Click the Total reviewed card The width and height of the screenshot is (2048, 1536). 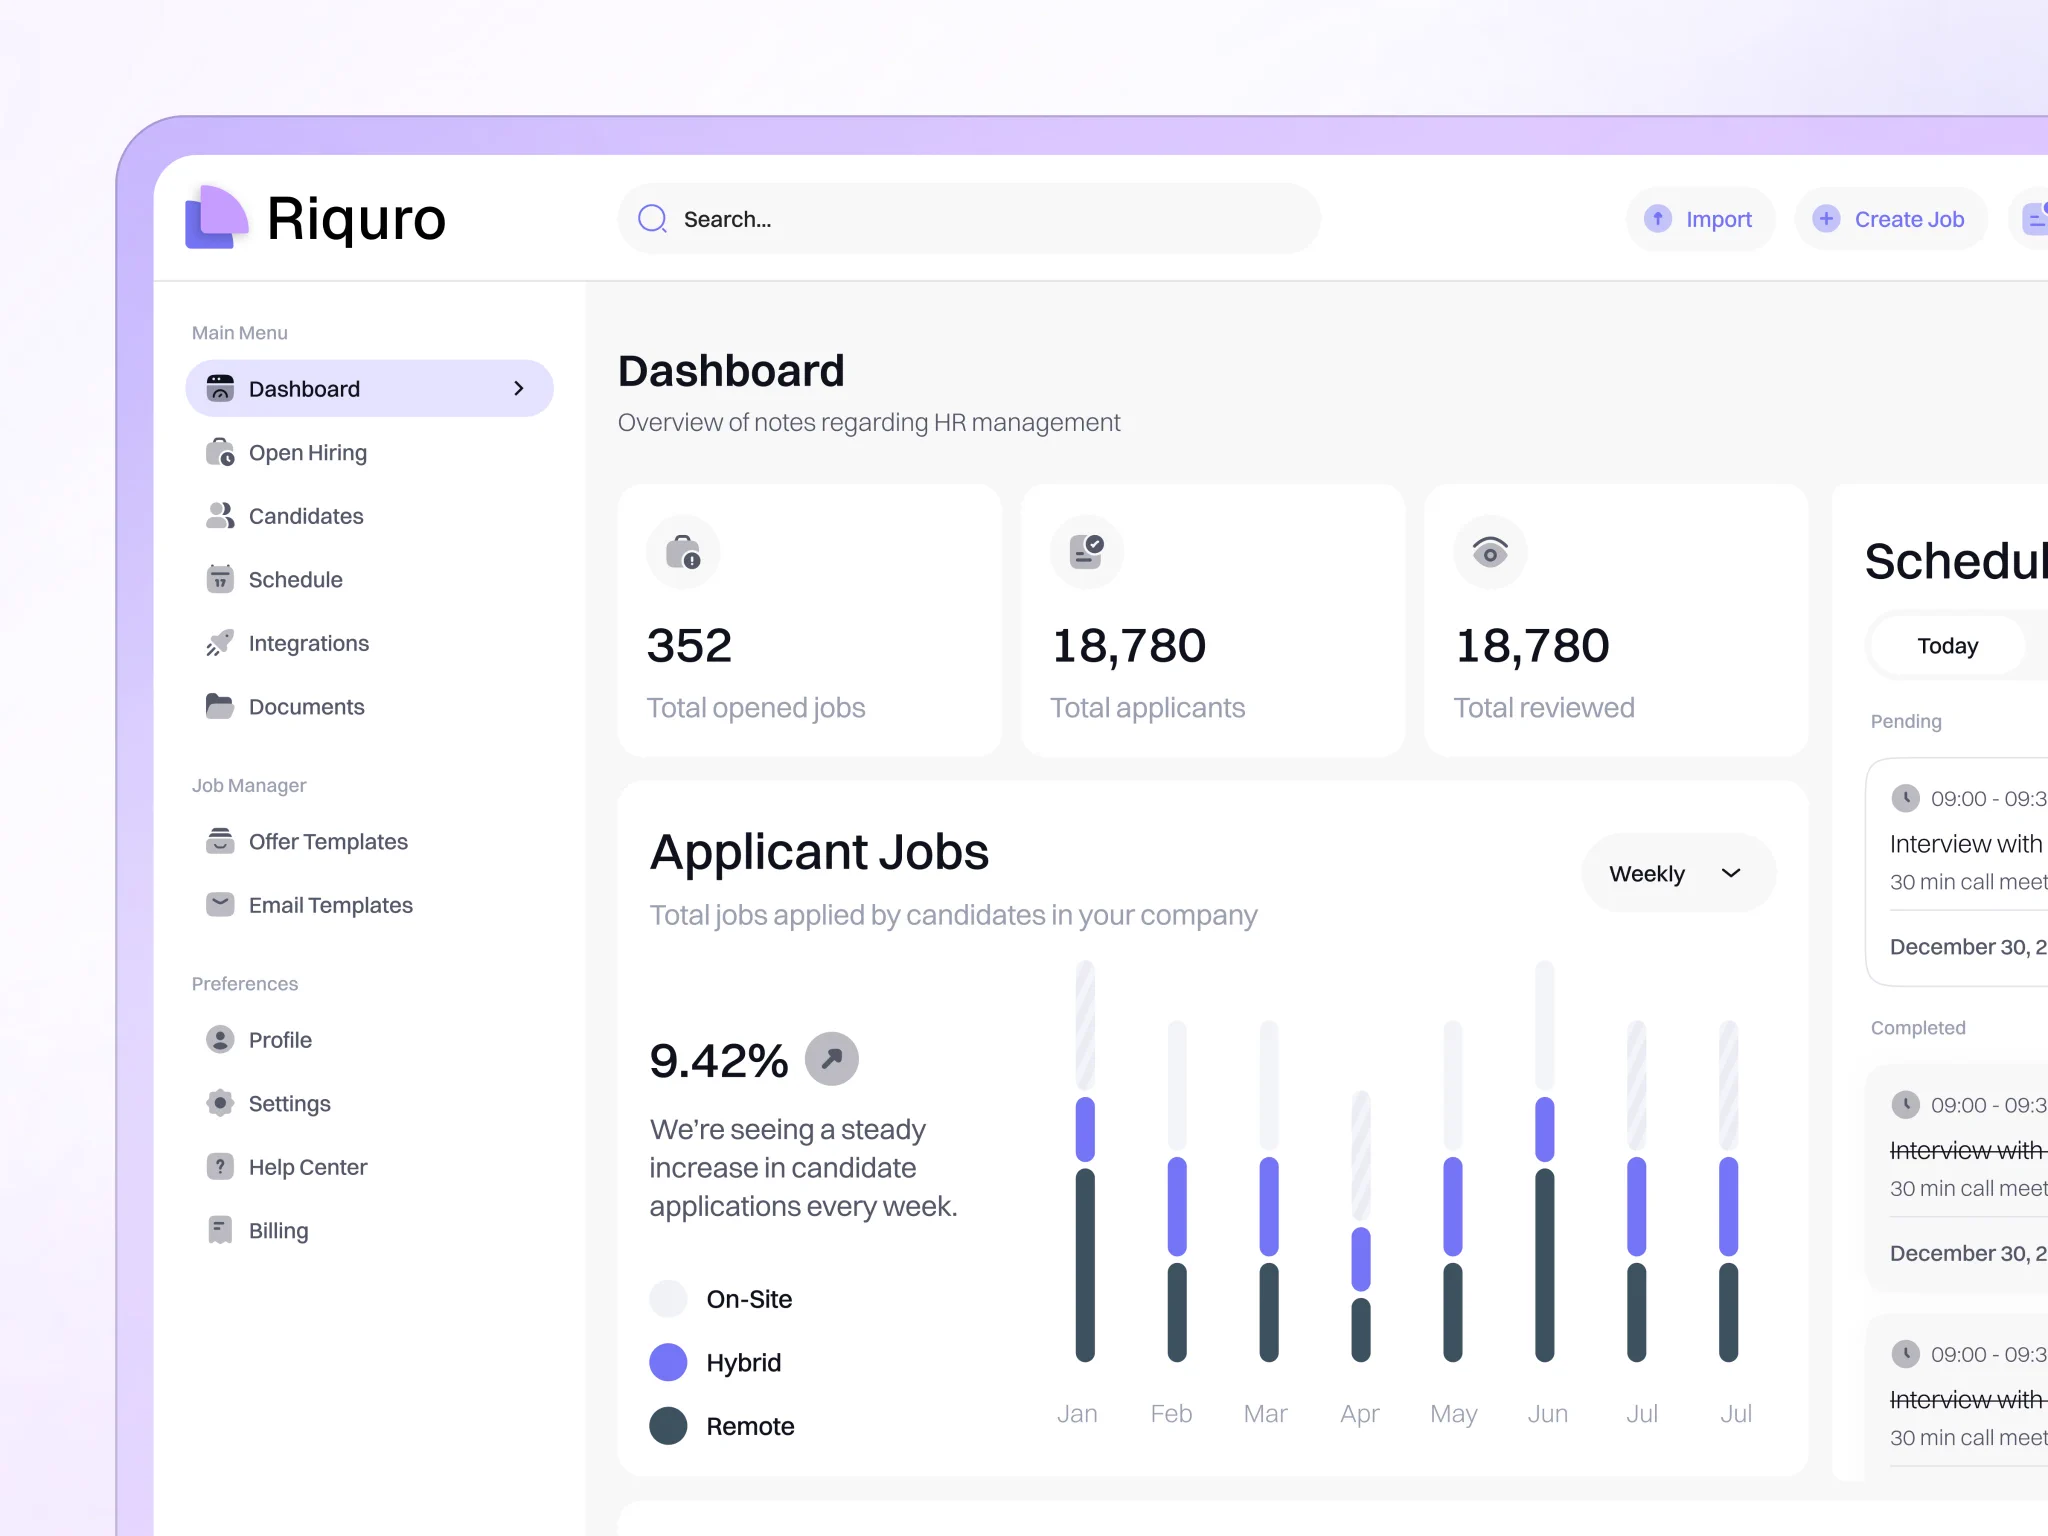coord(1616,621)
